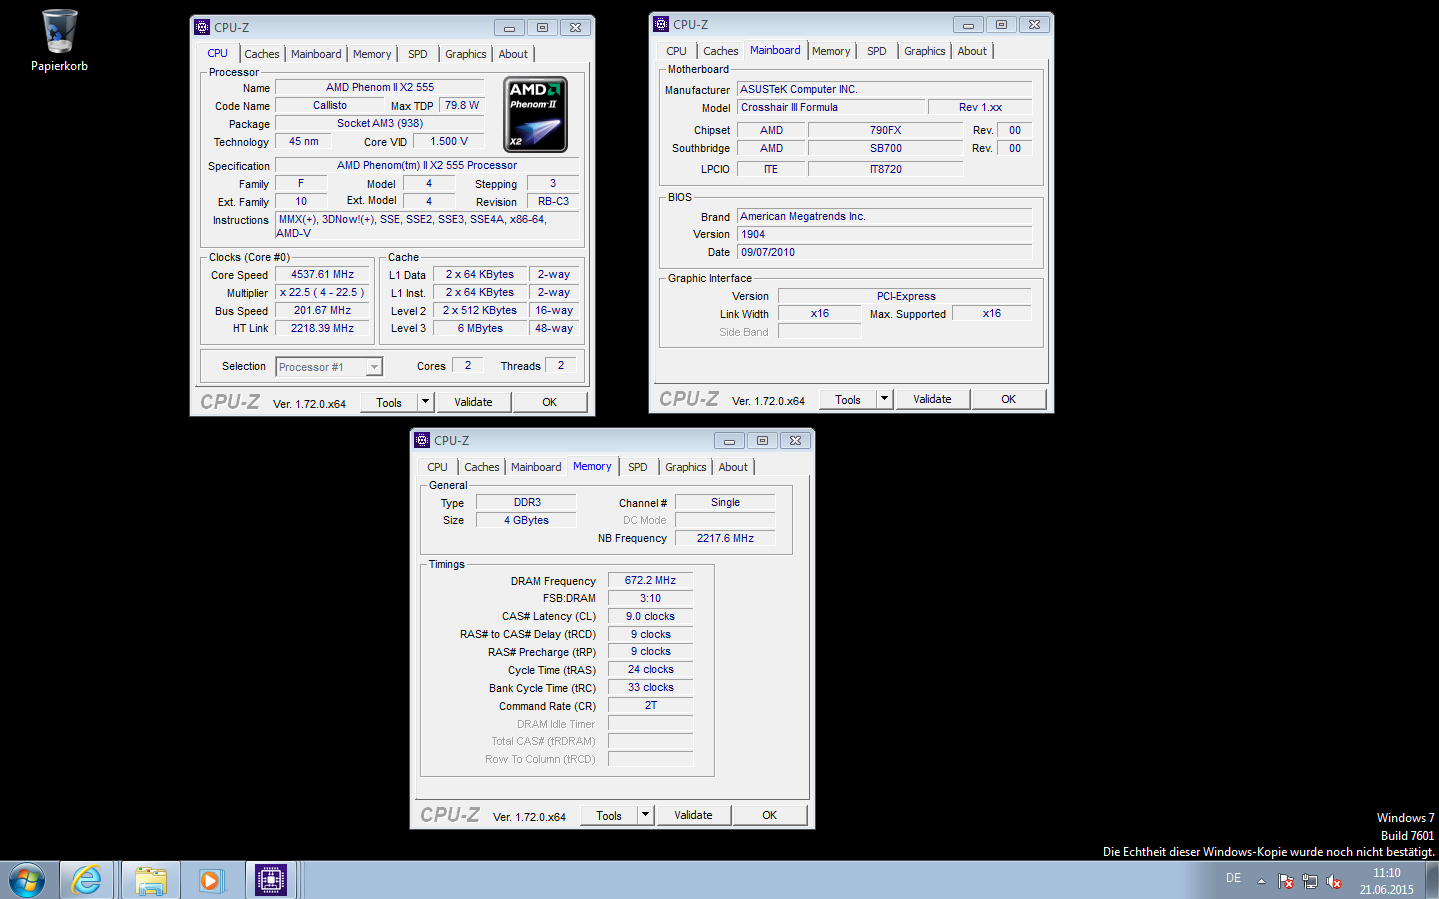Viewport: 1439px width, 899px height.
Task: Open About tab in CPU window
Action: click(513, 54)
